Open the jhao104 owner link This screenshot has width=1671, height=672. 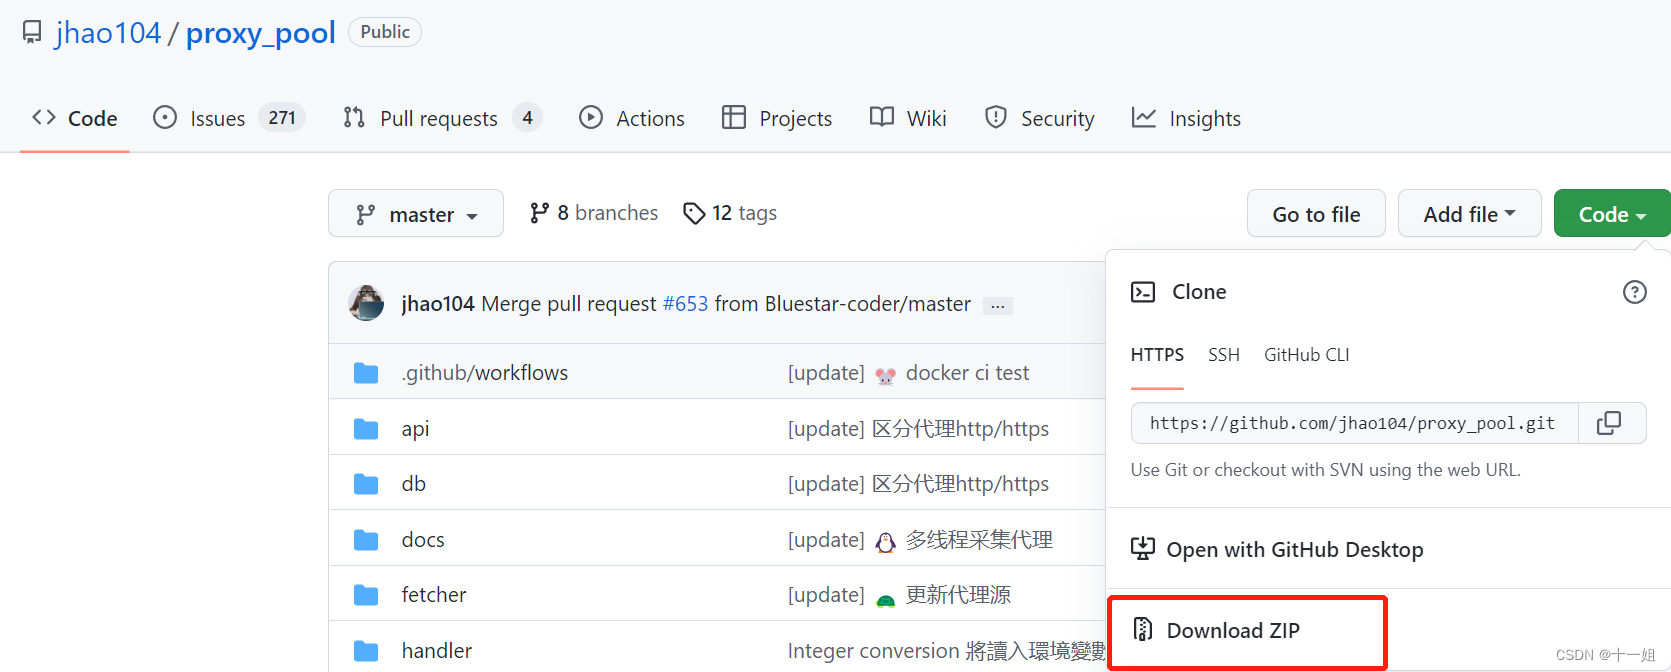click(x=108, y=33)
